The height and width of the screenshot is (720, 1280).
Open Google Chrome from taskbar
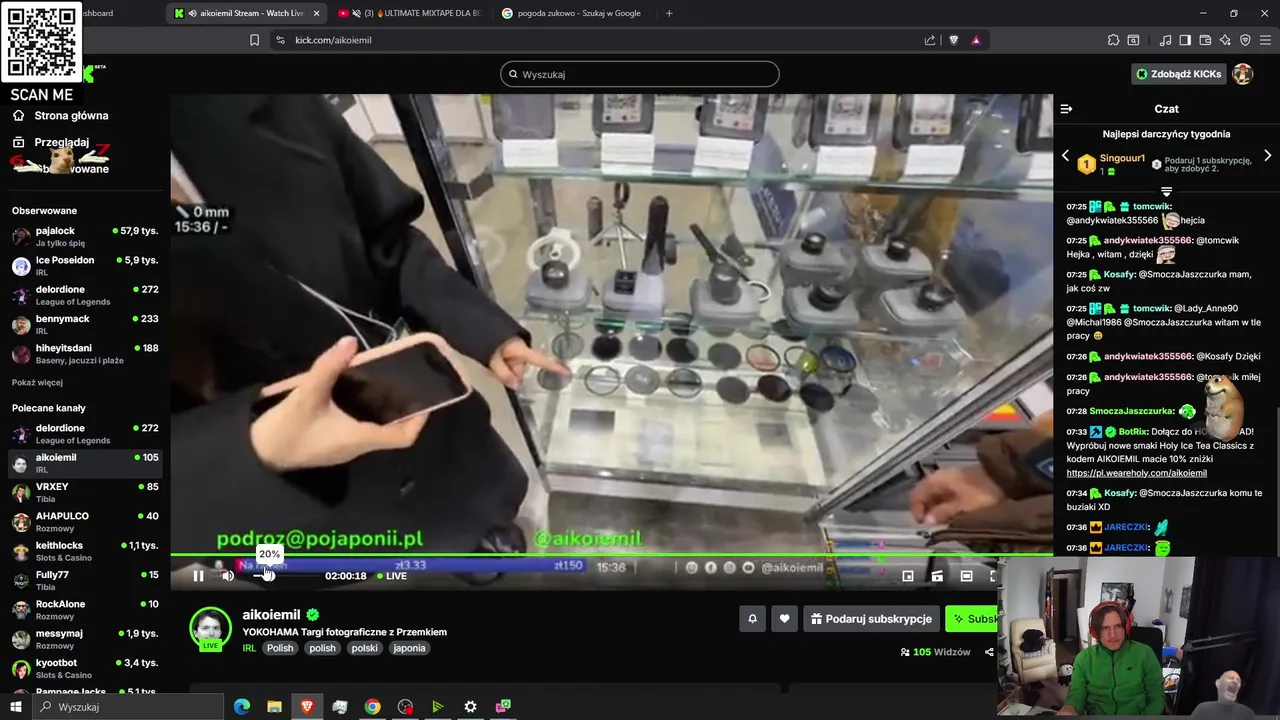coord(372,707)
